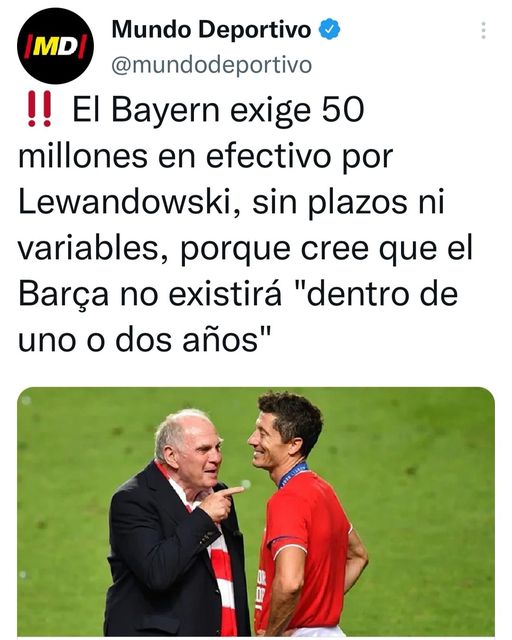
Task: Click the word Bayern in the tweet text
Action: [x=166, y=111]
